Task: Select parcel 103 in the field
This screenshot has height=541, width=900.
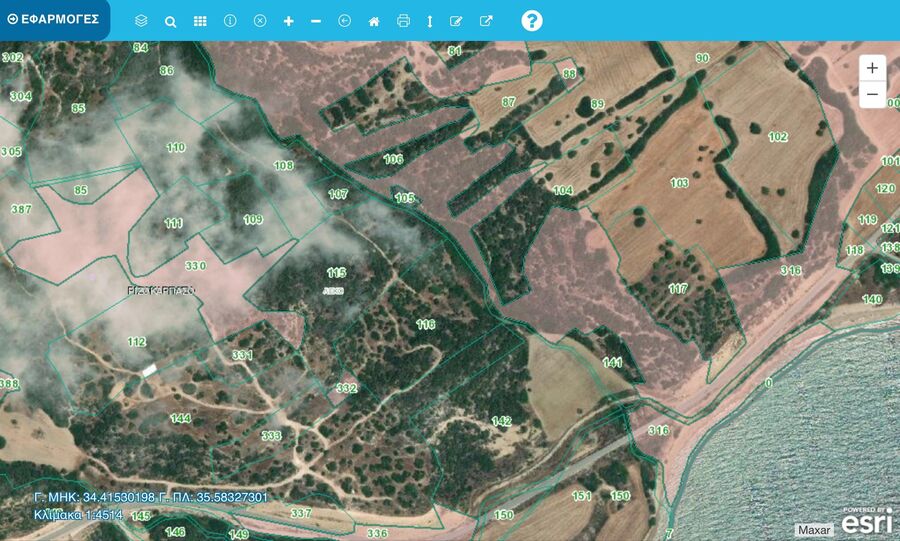Action: [679, 183]
